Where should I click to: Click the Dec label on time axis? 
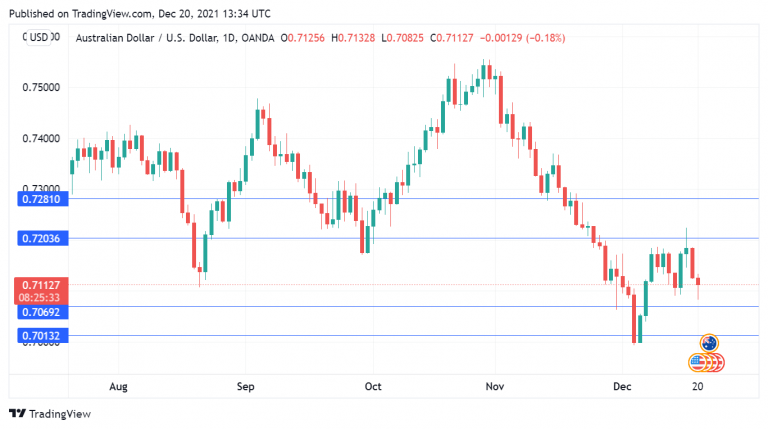pyautogui.click(x=622, y=385)
